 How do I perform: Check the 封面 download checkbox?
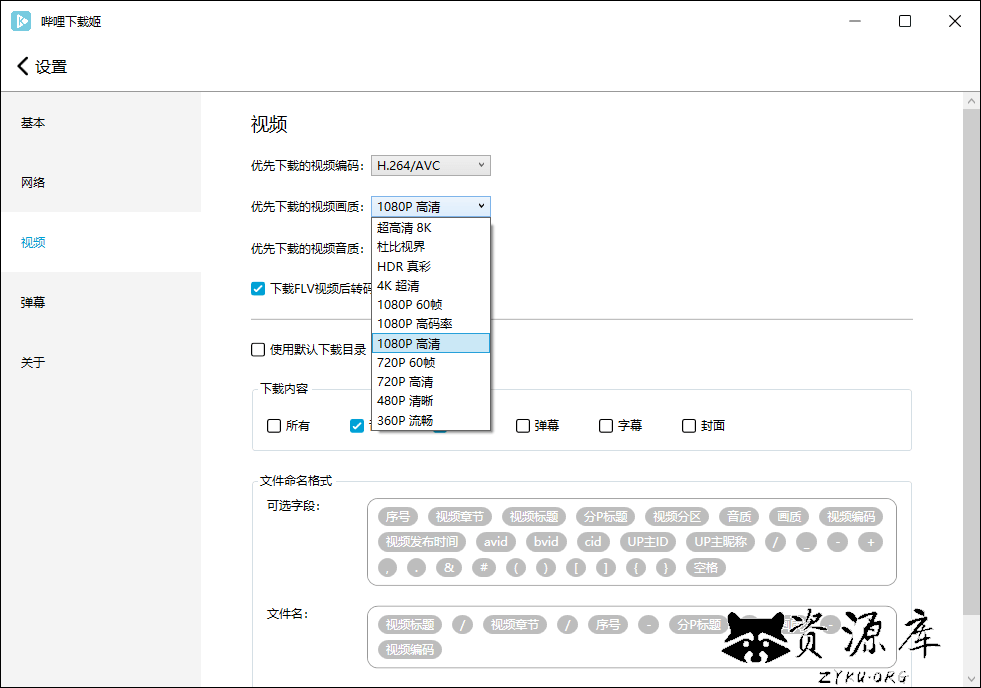tap(689, 426)
